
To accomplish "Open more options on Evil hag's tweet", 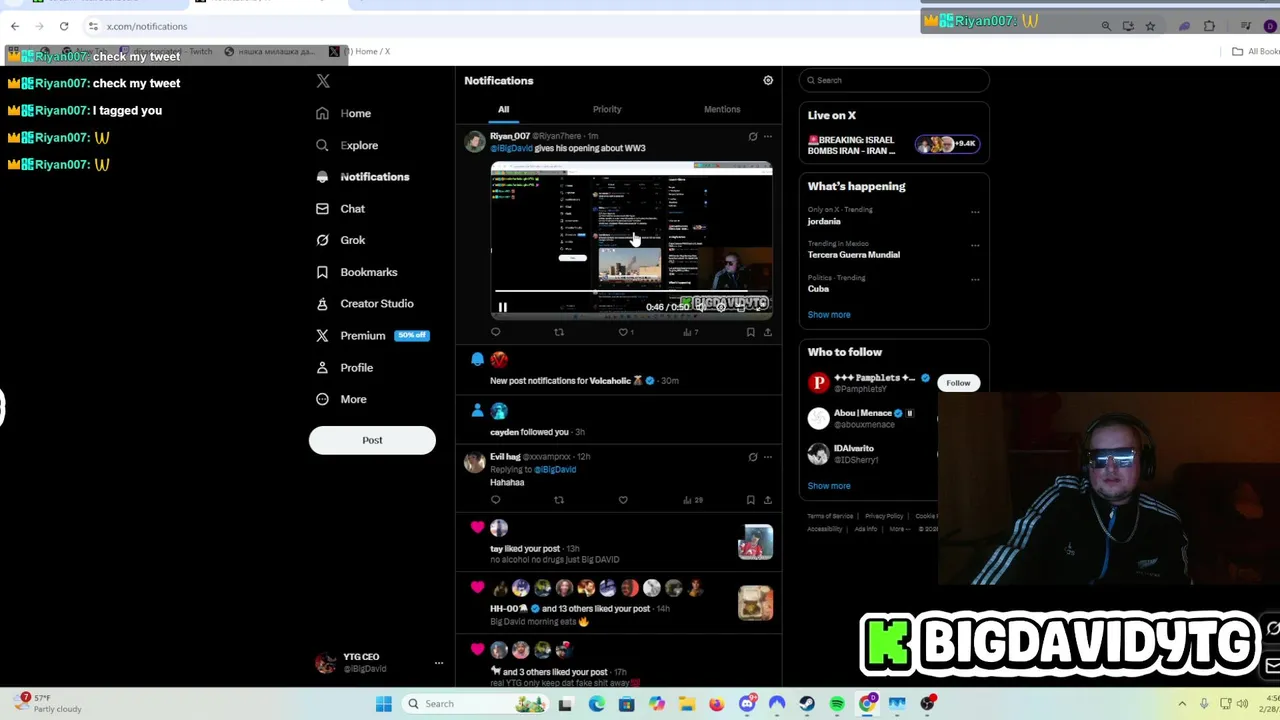I will pos(768,458).
